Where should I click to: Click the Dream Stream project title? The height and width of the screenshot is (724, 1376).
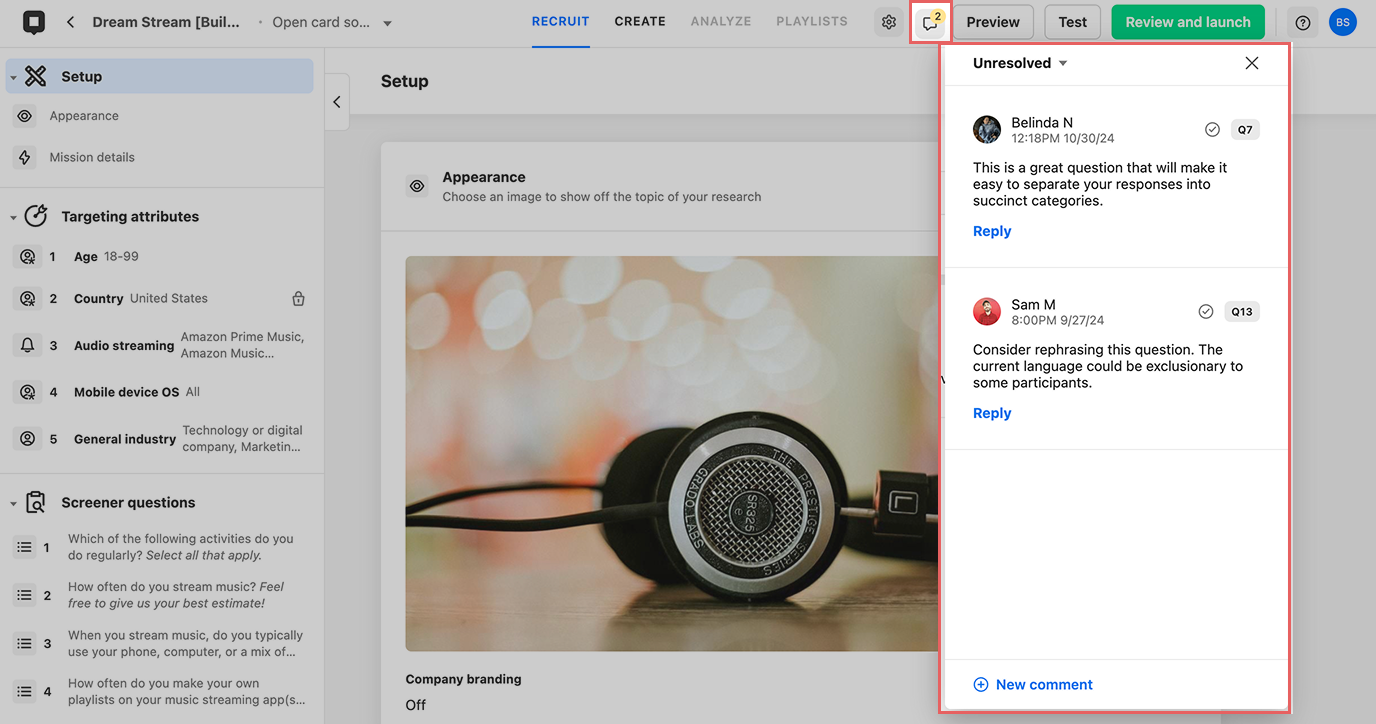coord(166,22)
